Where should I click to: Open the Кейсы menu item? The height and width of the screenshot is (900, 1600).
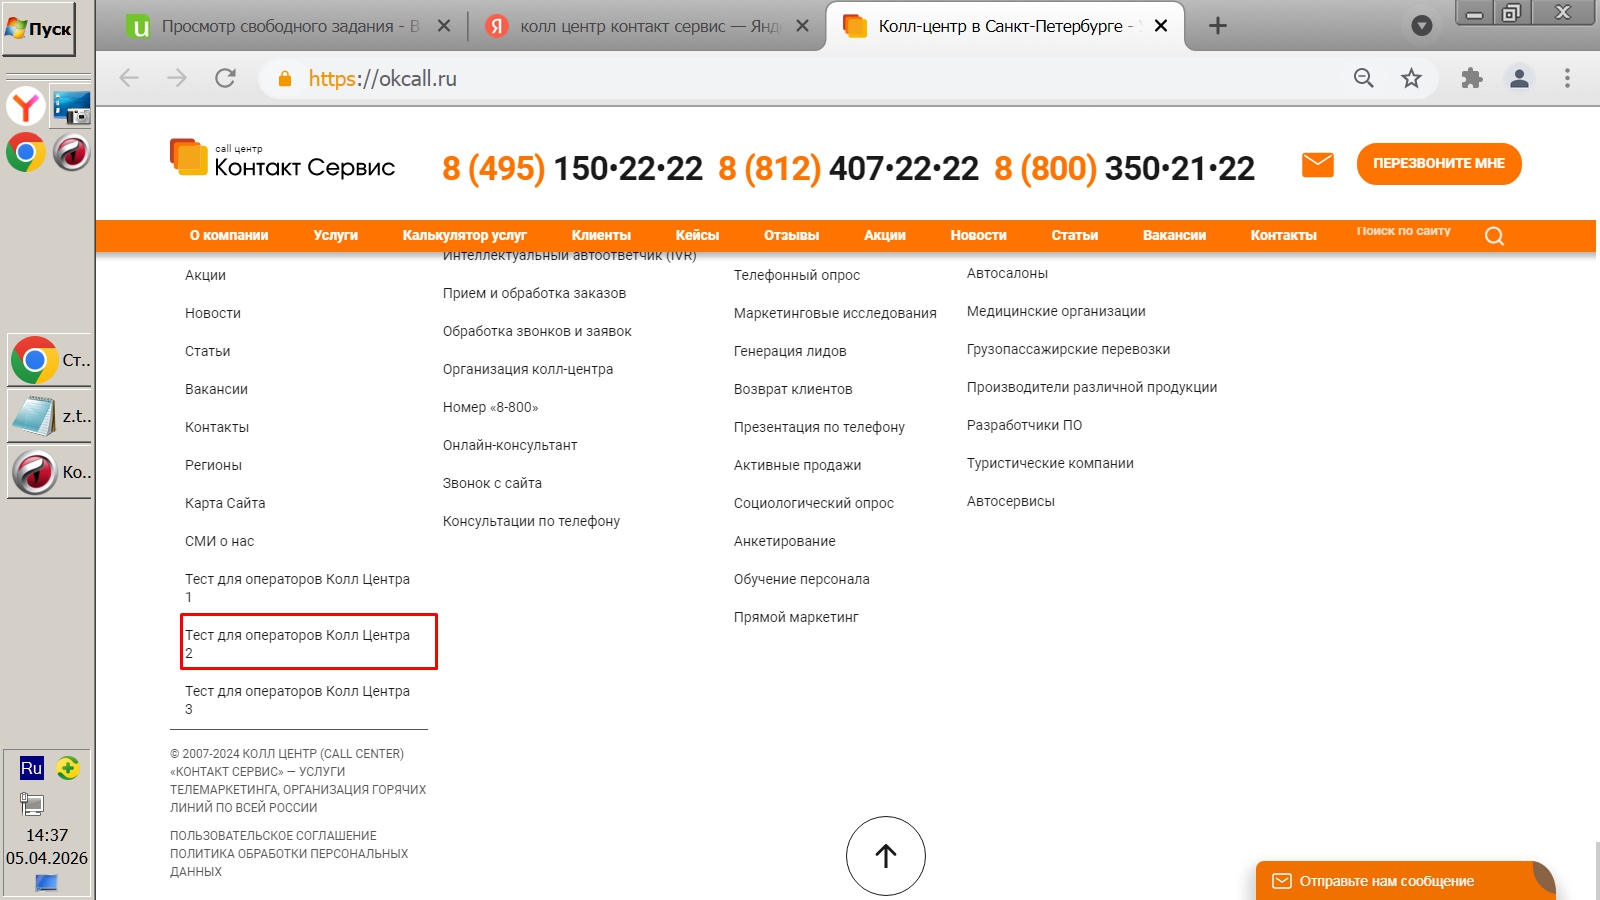click(697, 236)
